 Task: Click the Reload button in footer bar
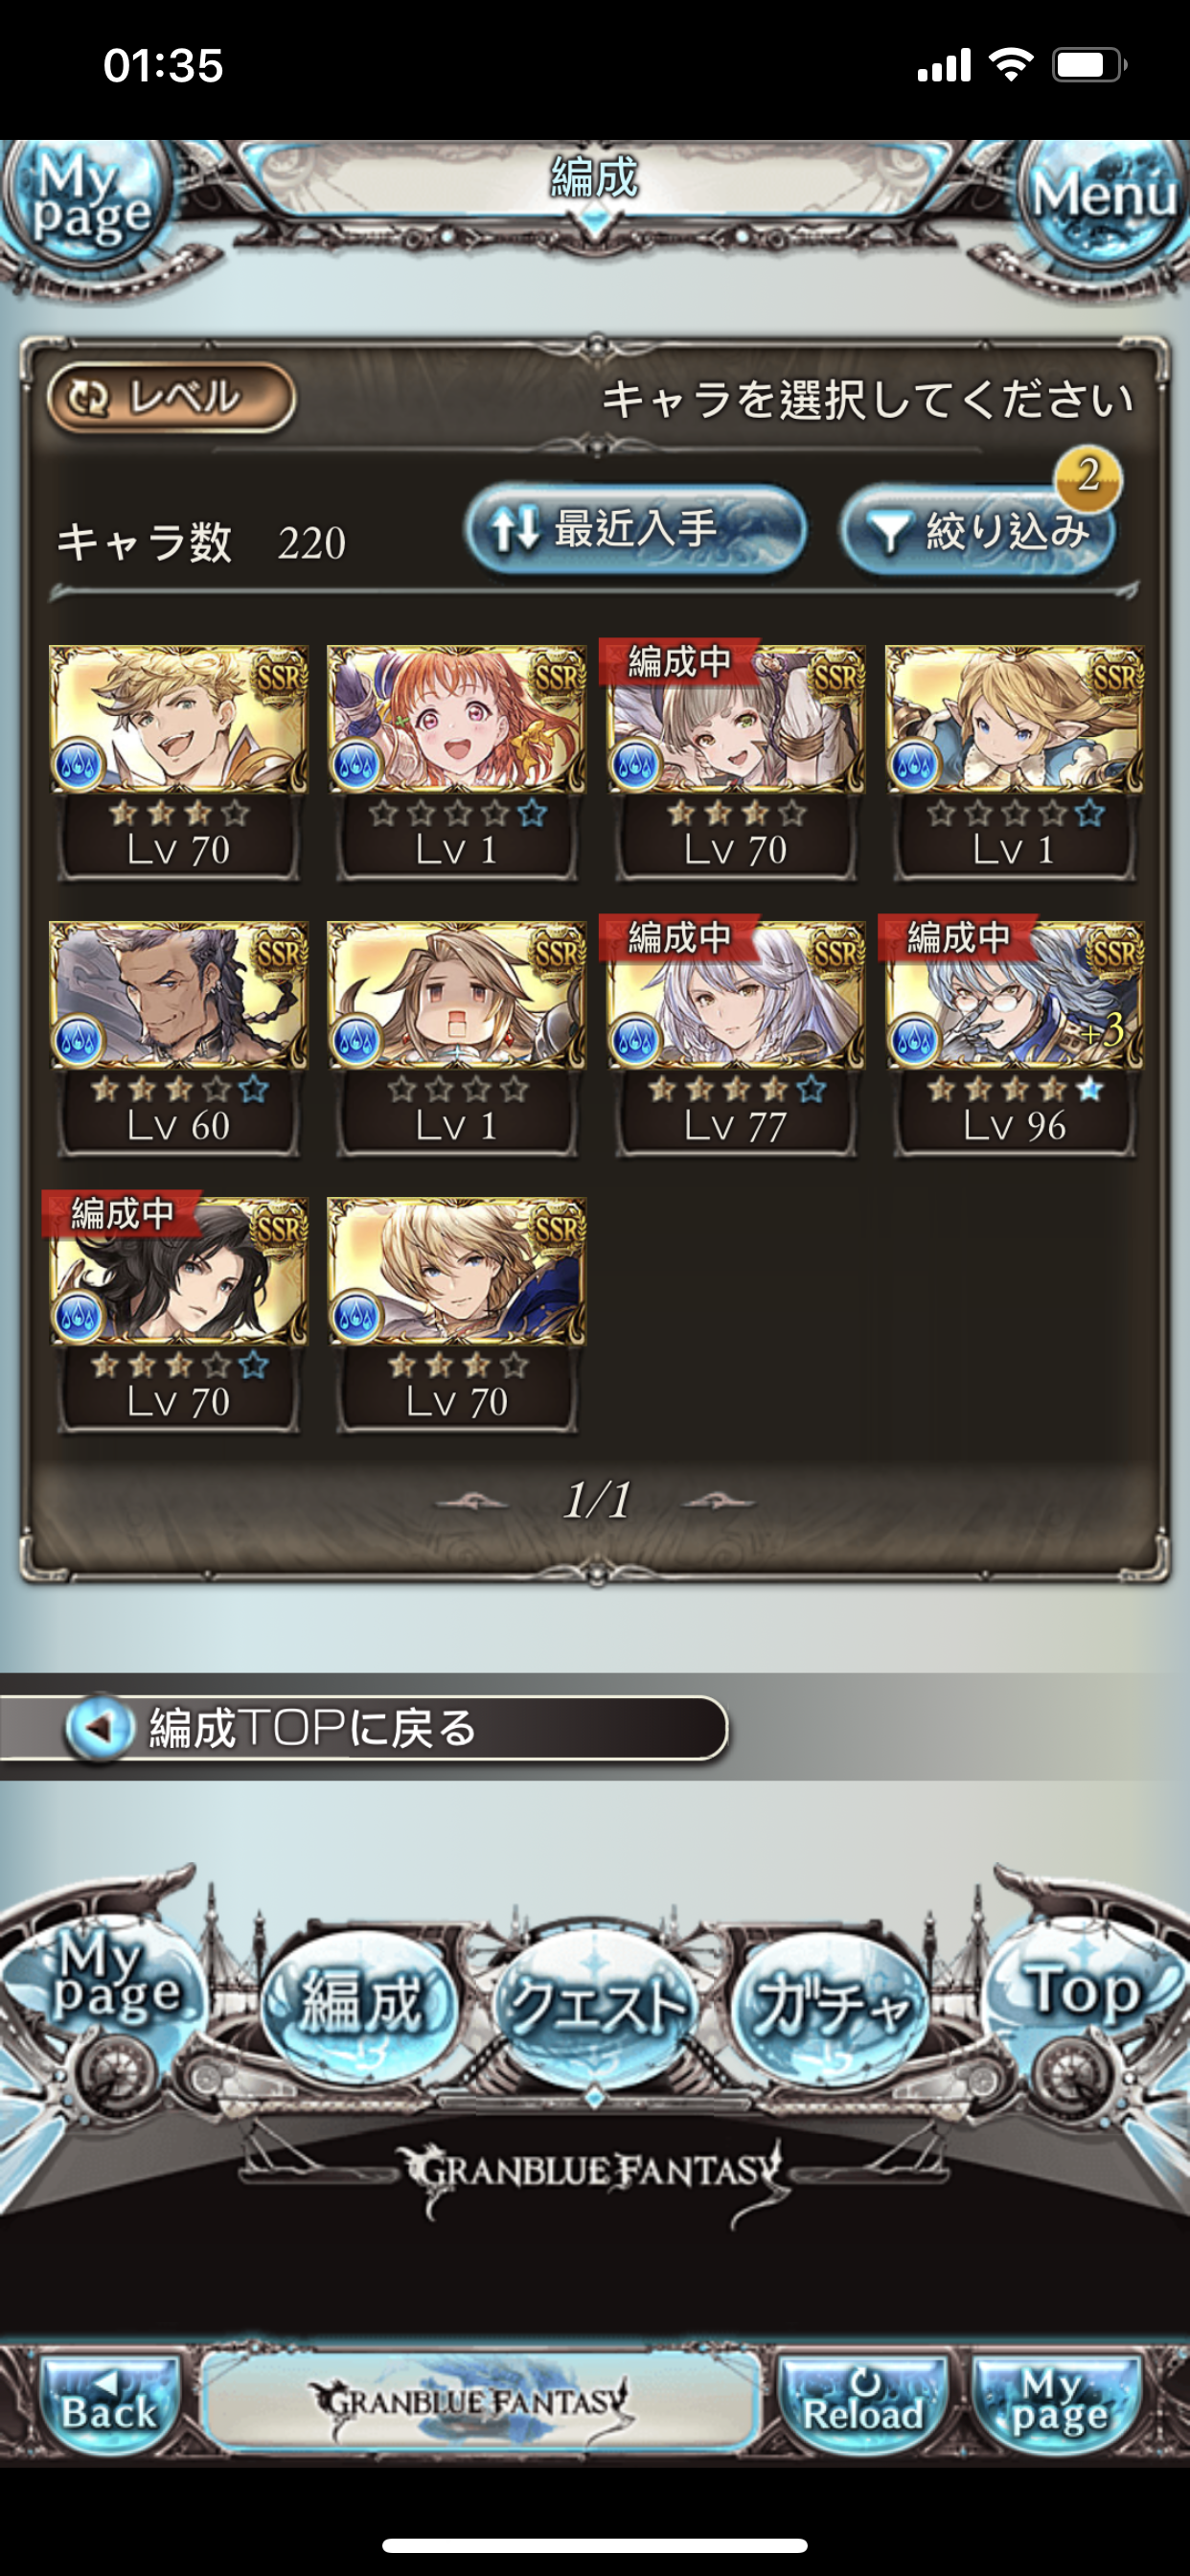tap(863, 2402)
